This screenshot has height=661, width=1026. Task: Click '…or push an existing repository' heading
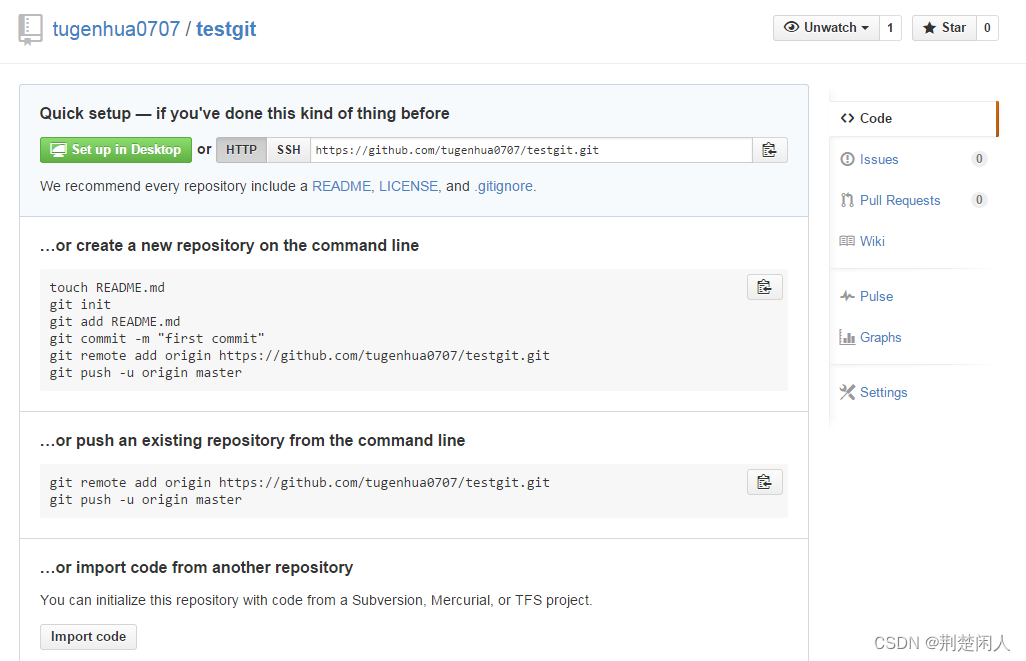253,440
